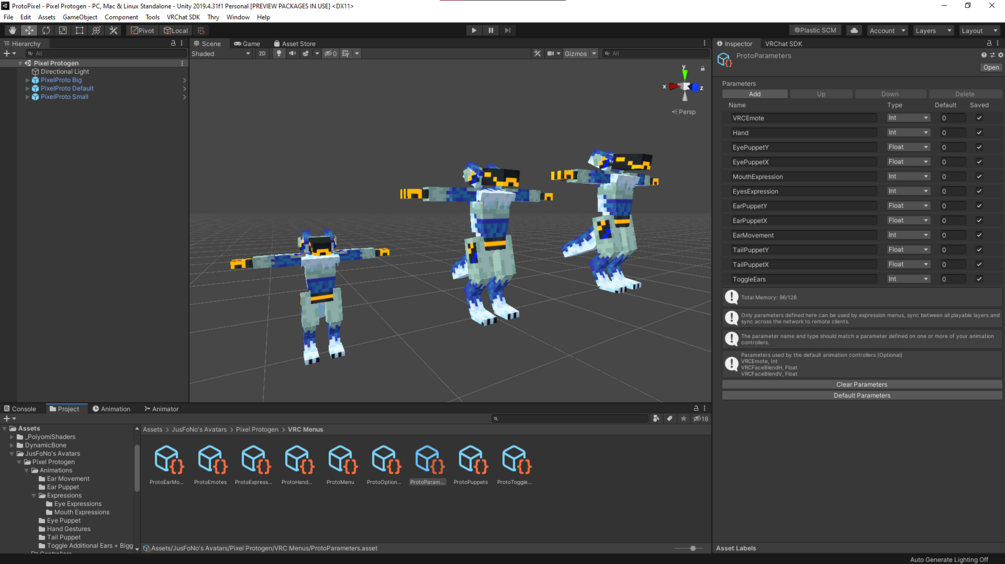This screenshot has width=1005, height=564.
Task: Pause the game preview
Action: [490, 30]
